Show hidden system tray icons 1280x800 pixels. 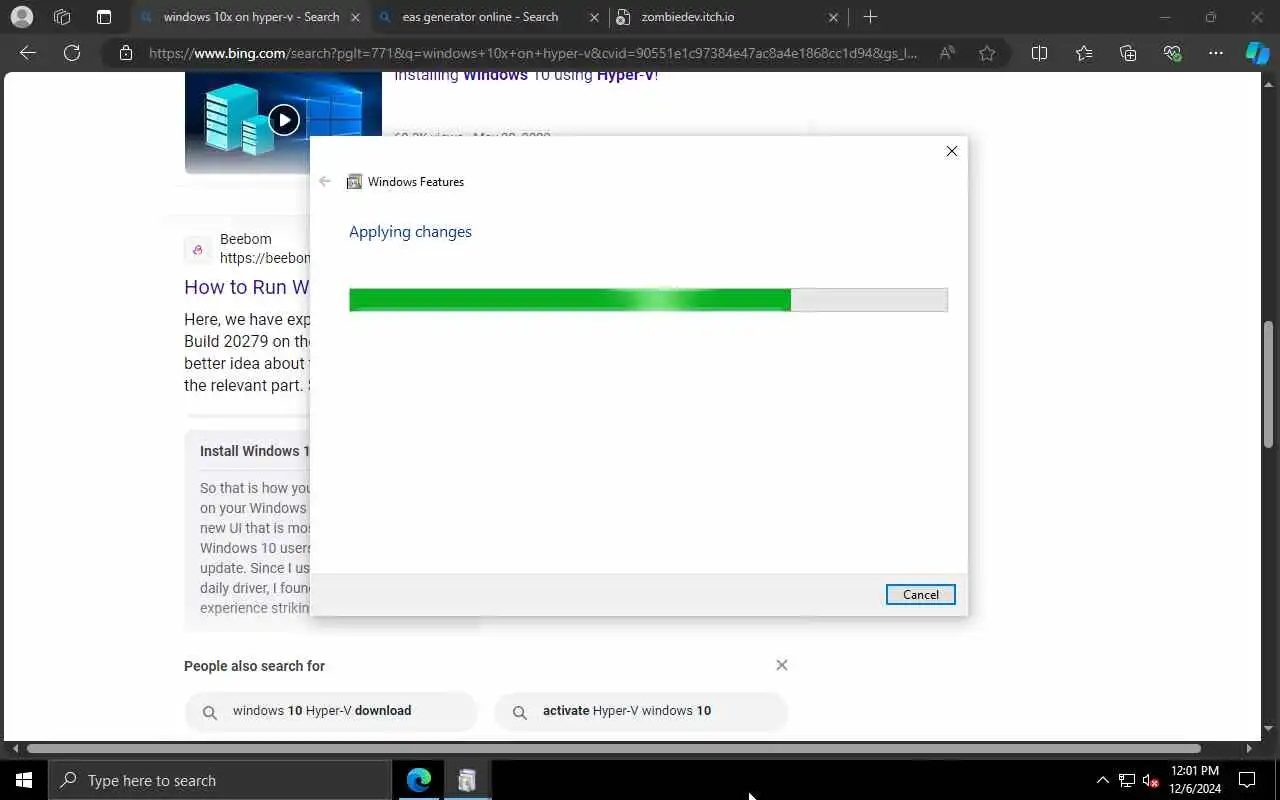click(x=1103, y=780)
